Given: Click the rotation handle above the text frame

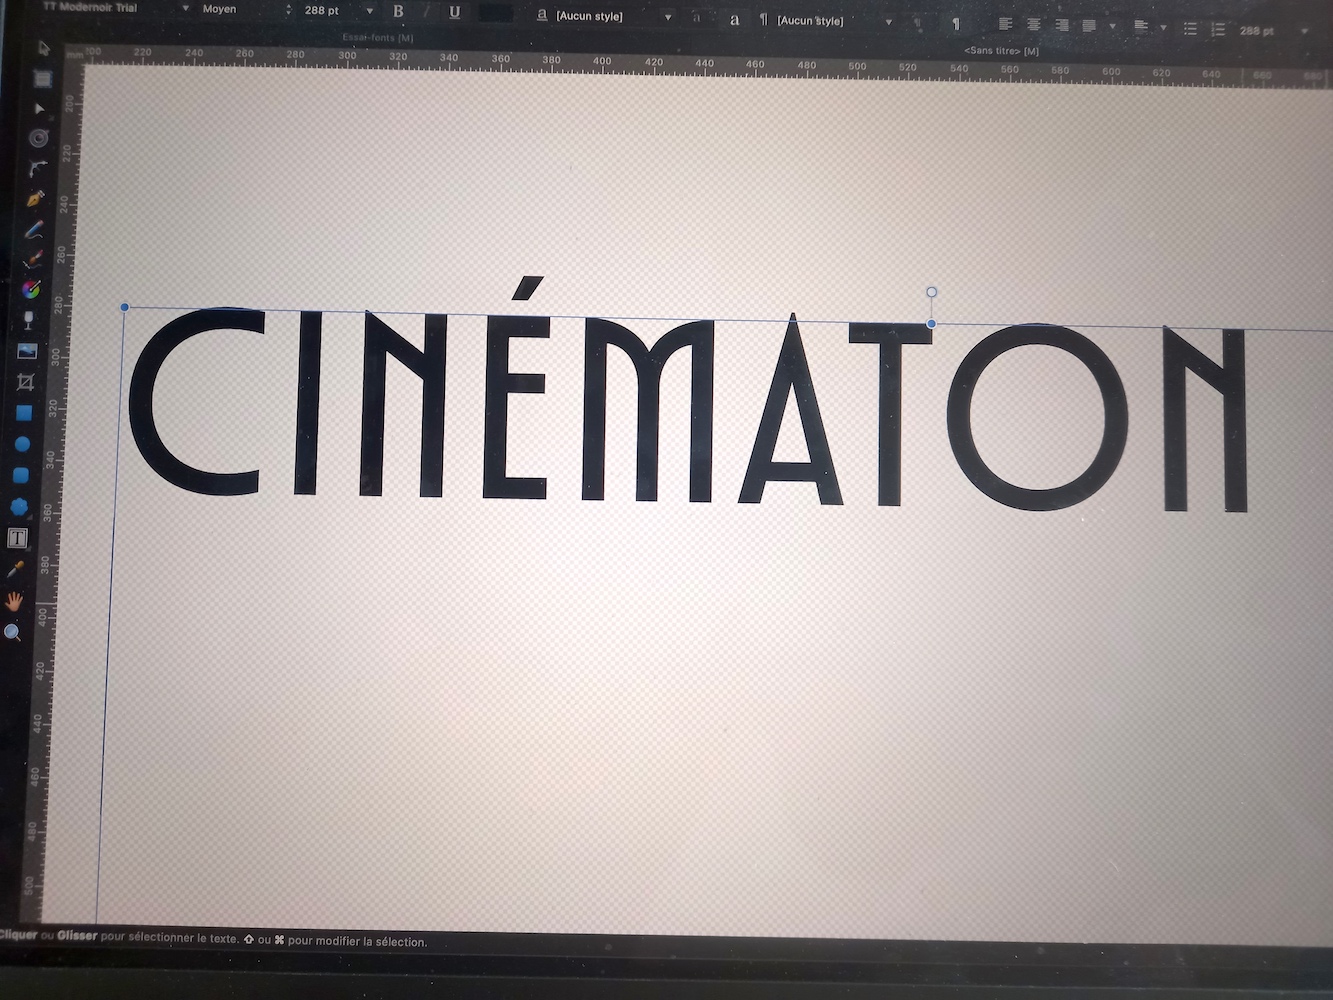Looking at the screenshot, I should click(932, 293).
